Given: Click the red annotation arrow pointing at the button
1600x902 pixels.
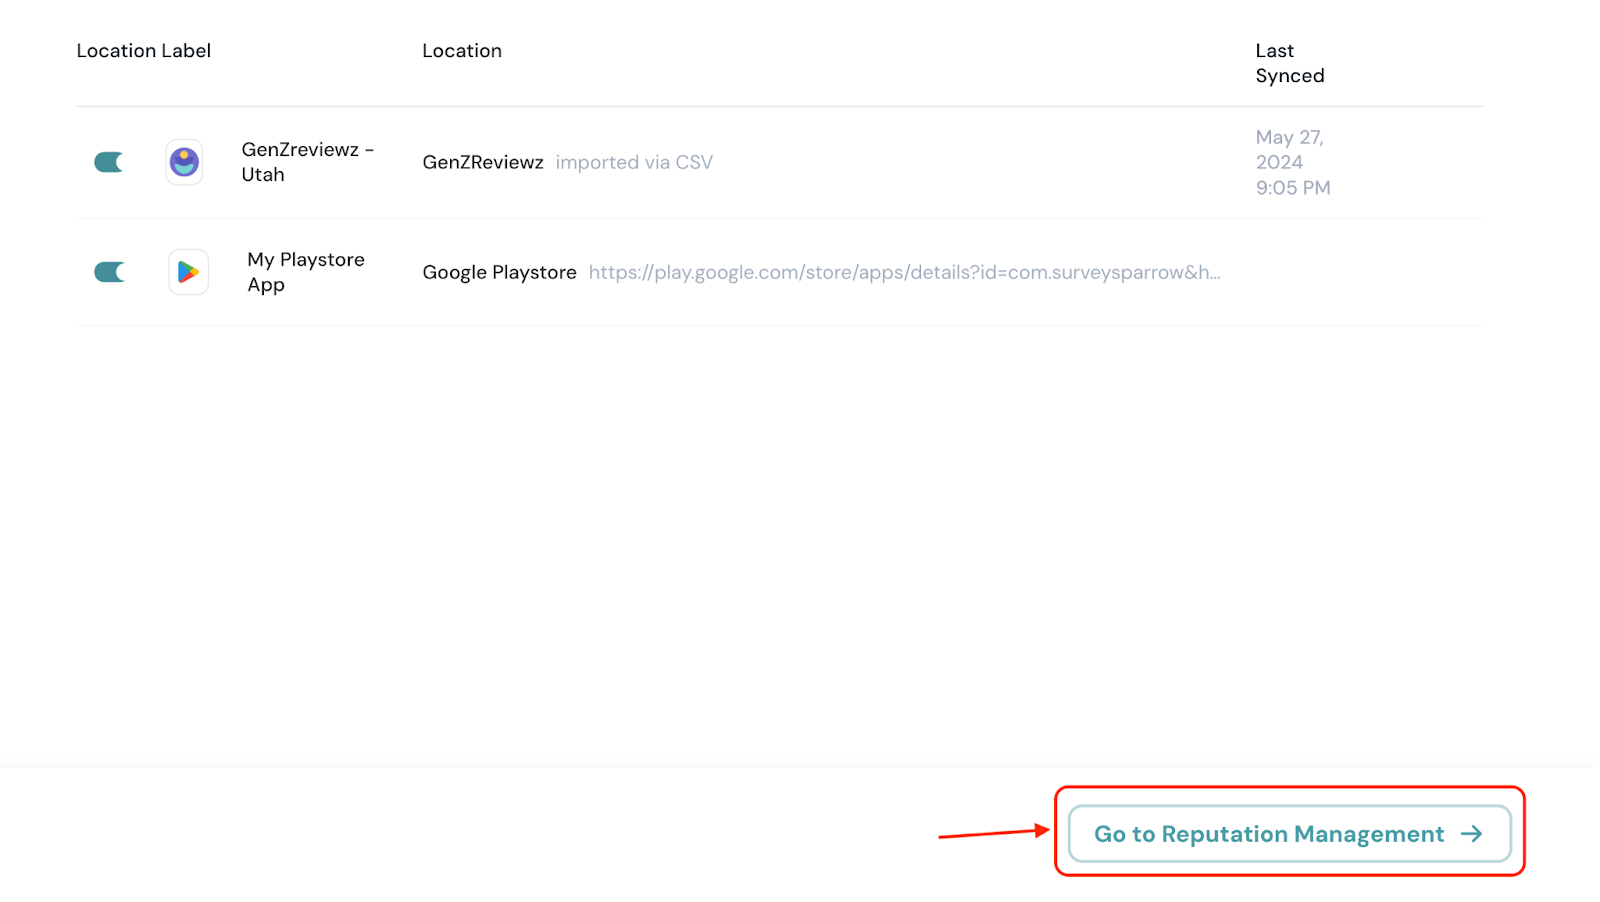Looking at the screenshot, I should [993, 833].
